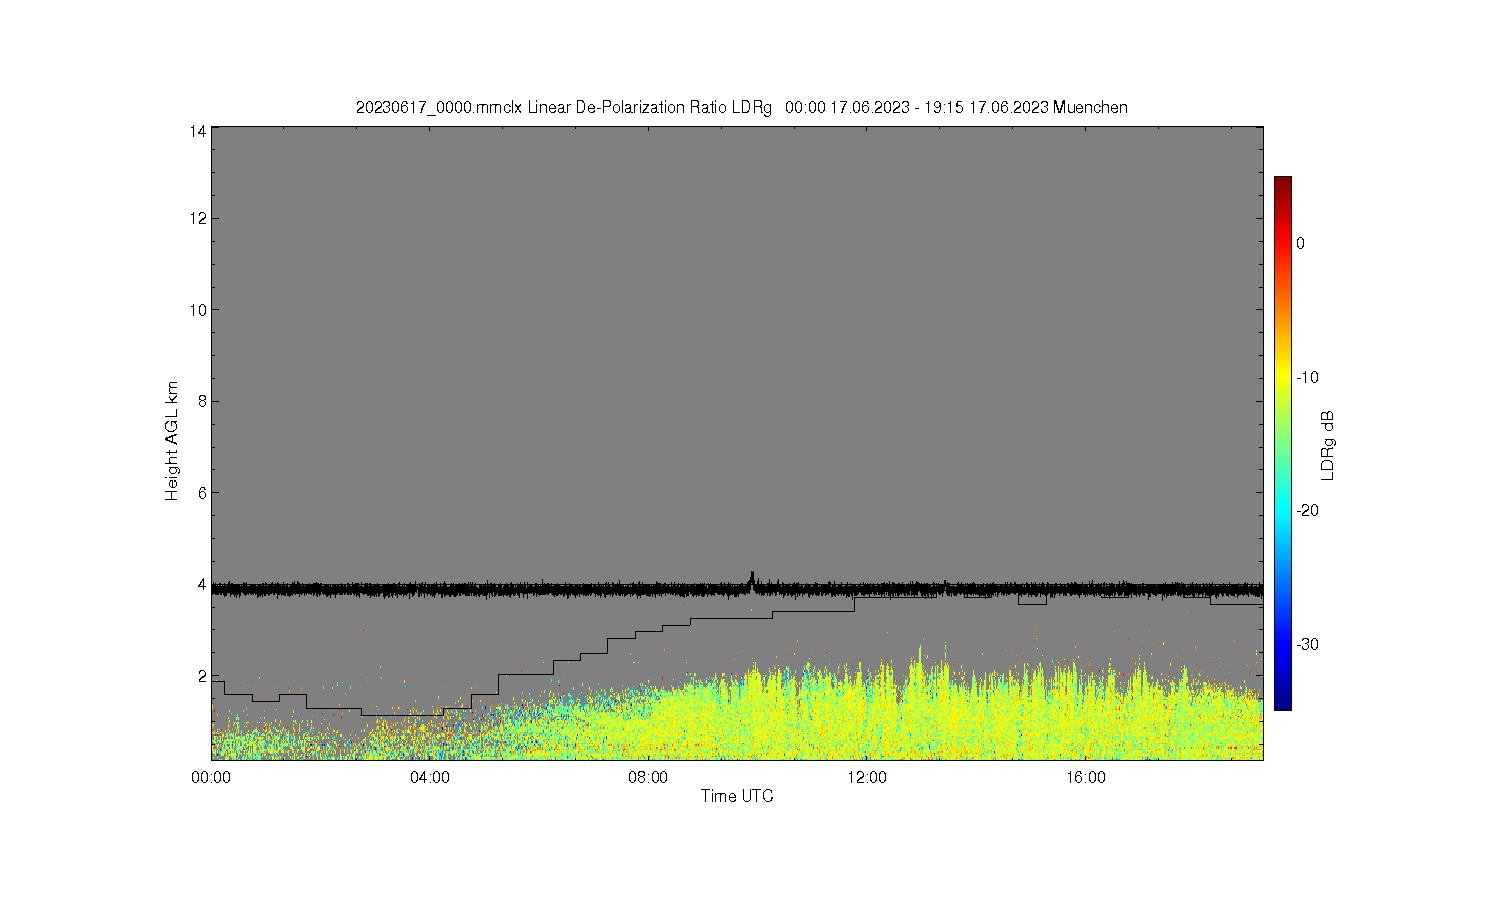Click the colorbar value '-30'

point(1307,644)
